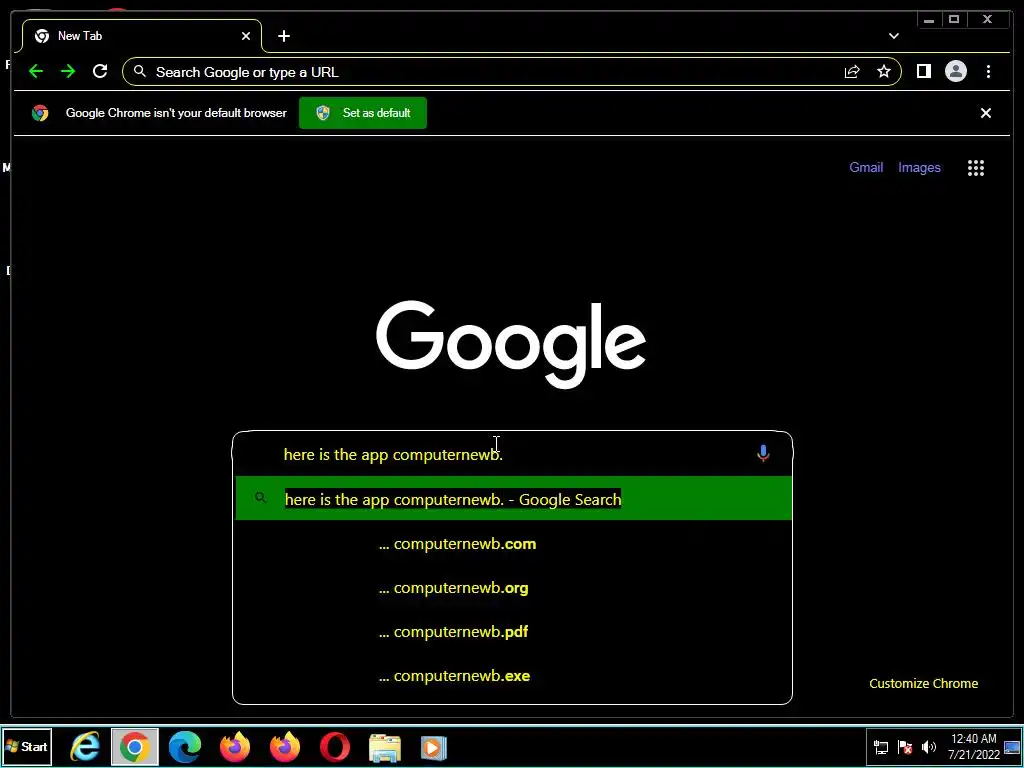Start voice search with microphone icon
The image size is (1024, 768).
[763, 453]
